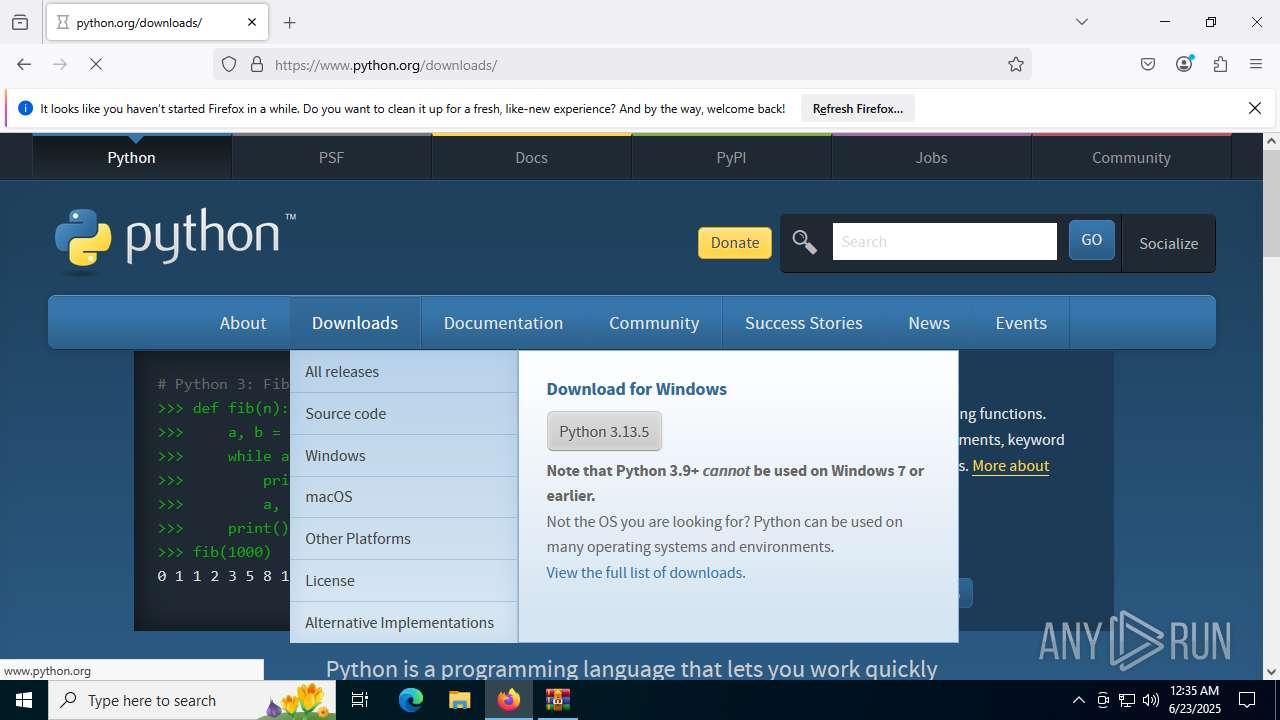Open View the full list of downloads
Image resolution: width=1280 pixels, height=720 pixels.
pos(644,573)
